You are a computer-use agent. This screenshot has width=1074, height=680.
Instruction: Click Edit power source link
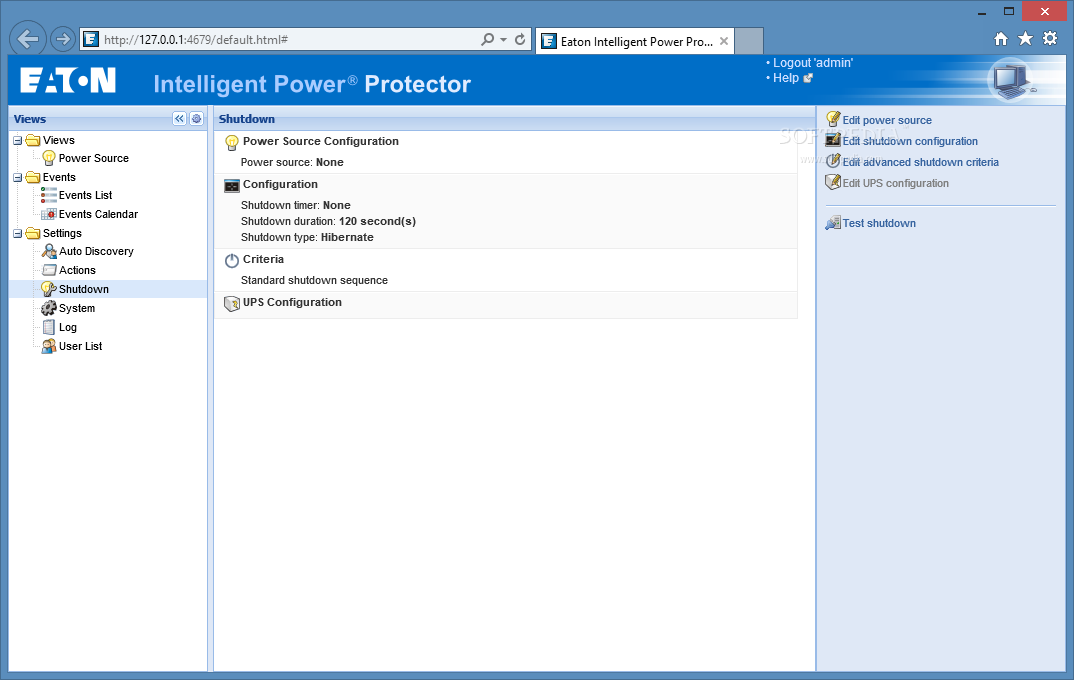coord(887,121)
